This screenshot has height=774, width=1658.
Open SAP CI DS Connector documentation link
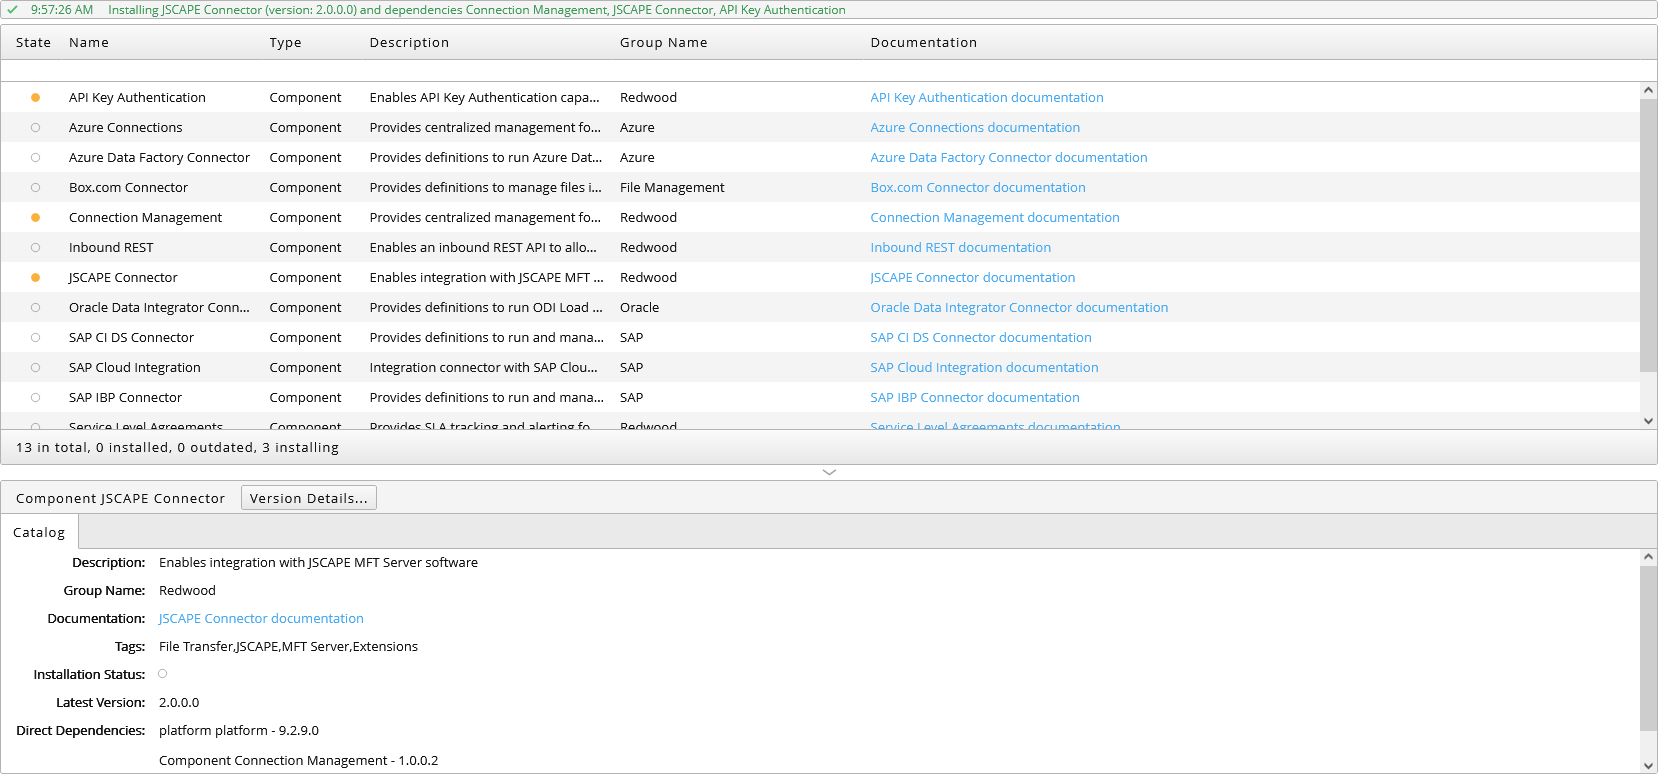(x=981, y=338)
